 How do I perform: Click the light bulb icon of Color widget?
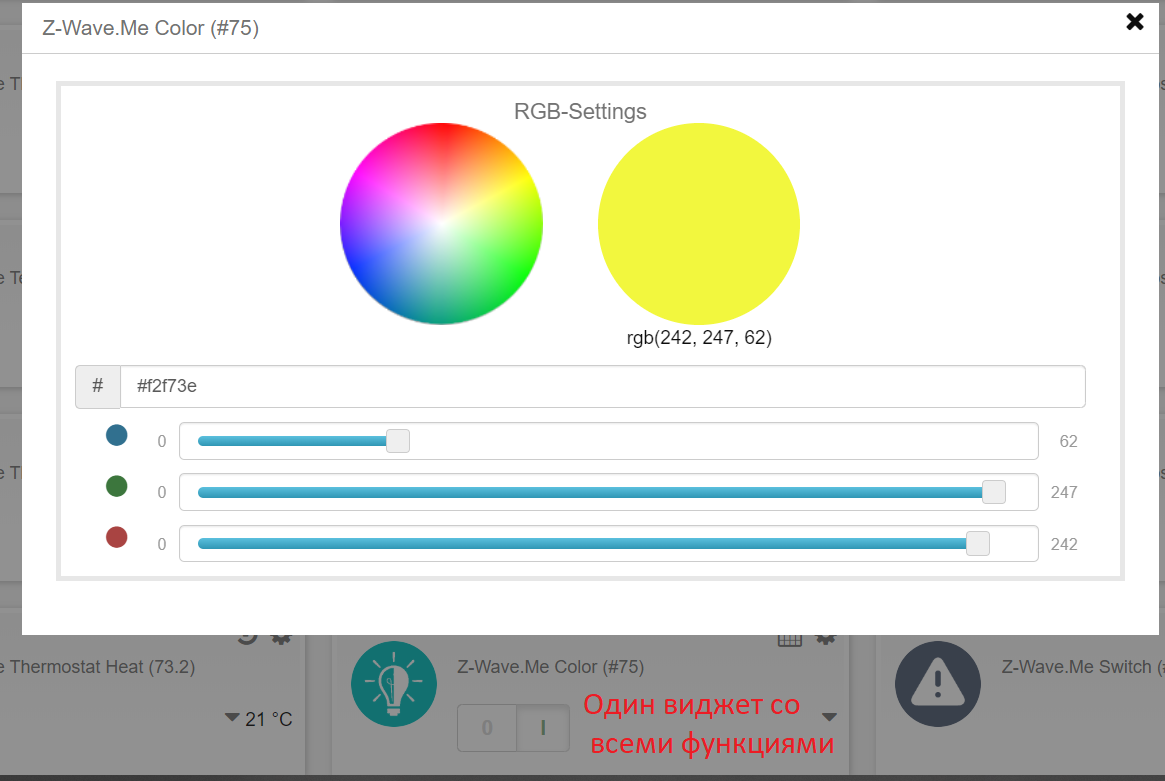click(394, 684)
